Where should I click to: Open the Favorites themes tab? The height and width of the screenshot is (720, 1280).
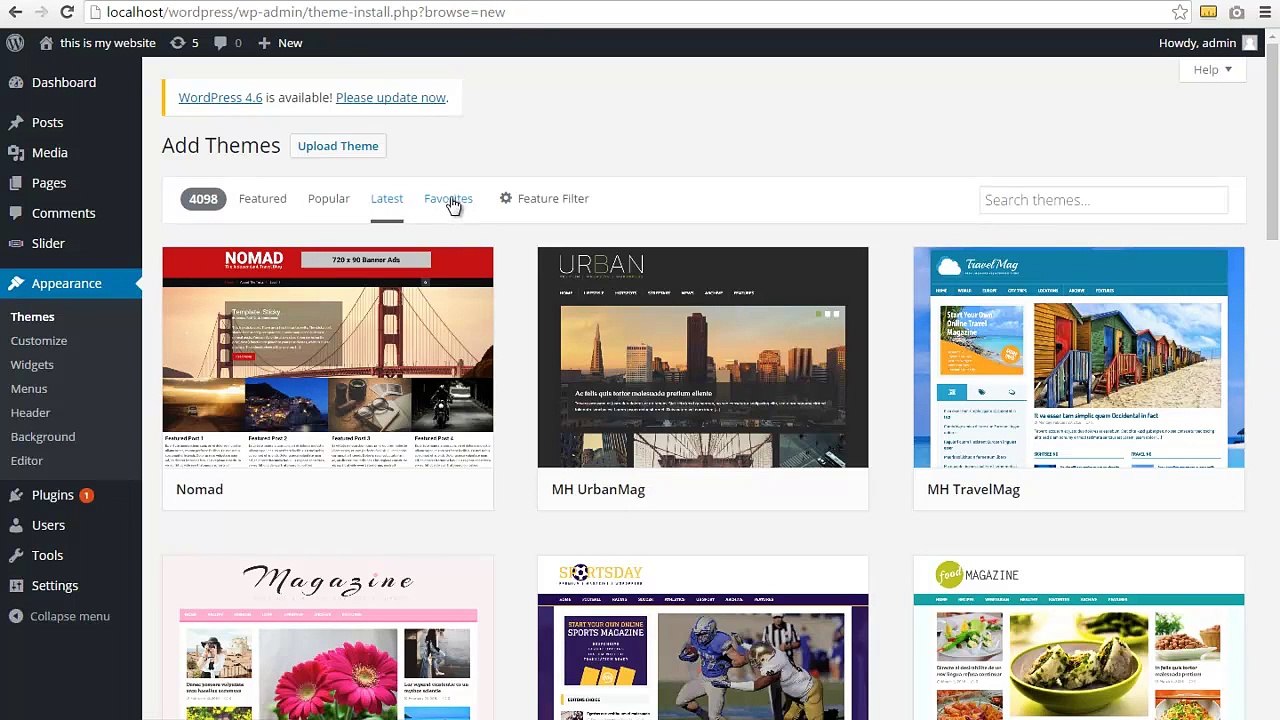point(448,198)
